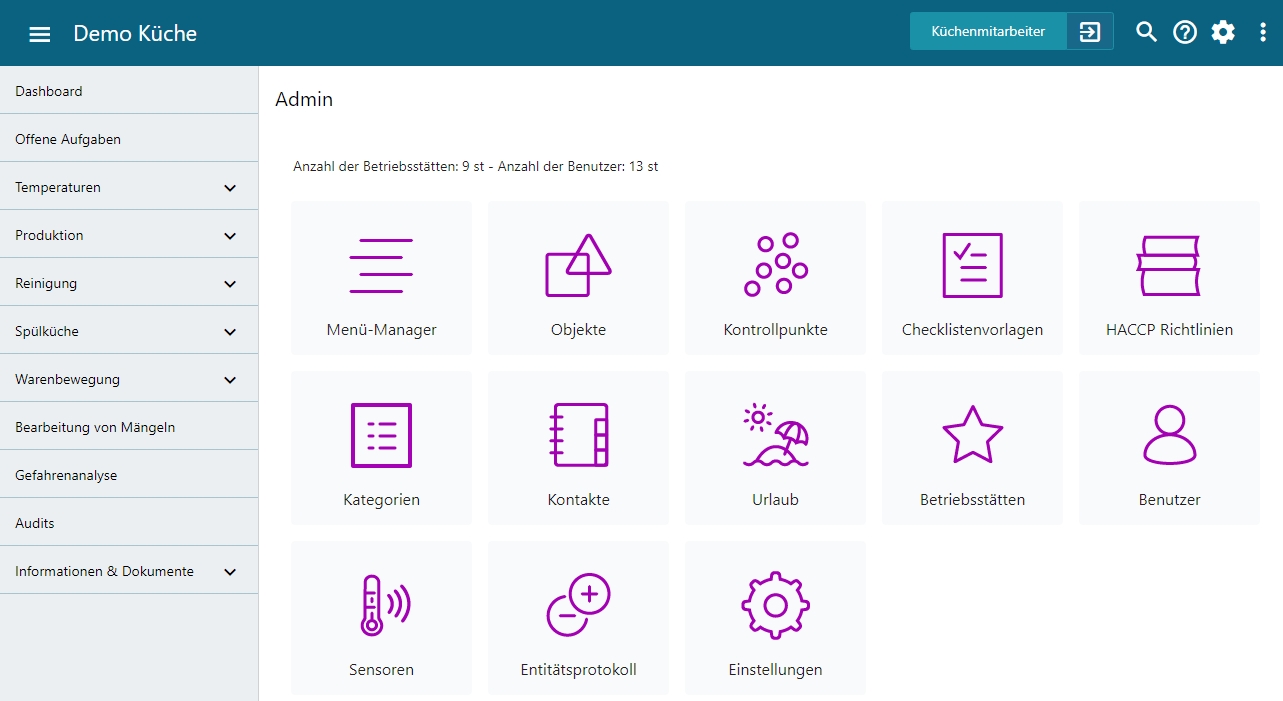The width and height of the screenshot is (1283, 701).
Task: Open Checklistenvorlagen checklist icon
Action: point(972,265)
